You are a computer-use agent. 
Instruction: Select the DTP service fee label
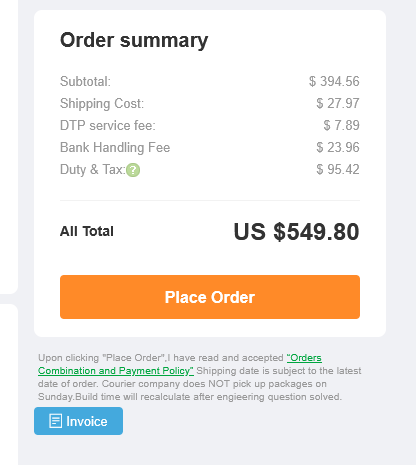pyautogui.click(x=108, y=125)
